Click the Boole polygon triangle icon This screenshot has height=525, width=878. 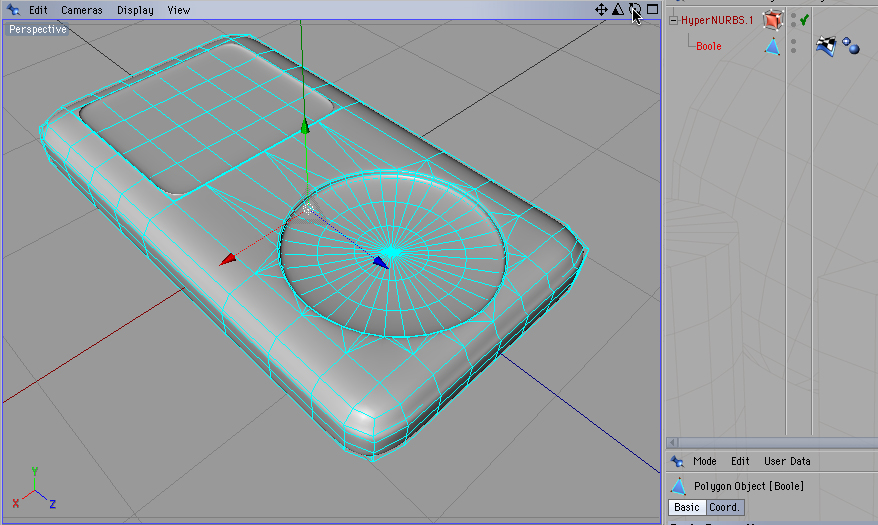pos(772,46)
